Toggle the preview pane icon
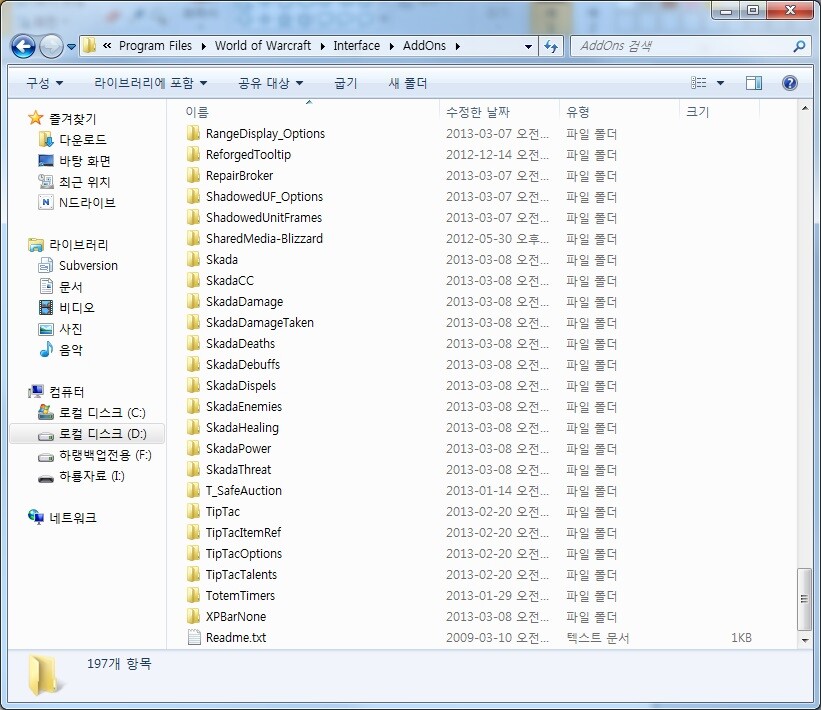Screen dimensions: 822x710 [x=754, y=83]
